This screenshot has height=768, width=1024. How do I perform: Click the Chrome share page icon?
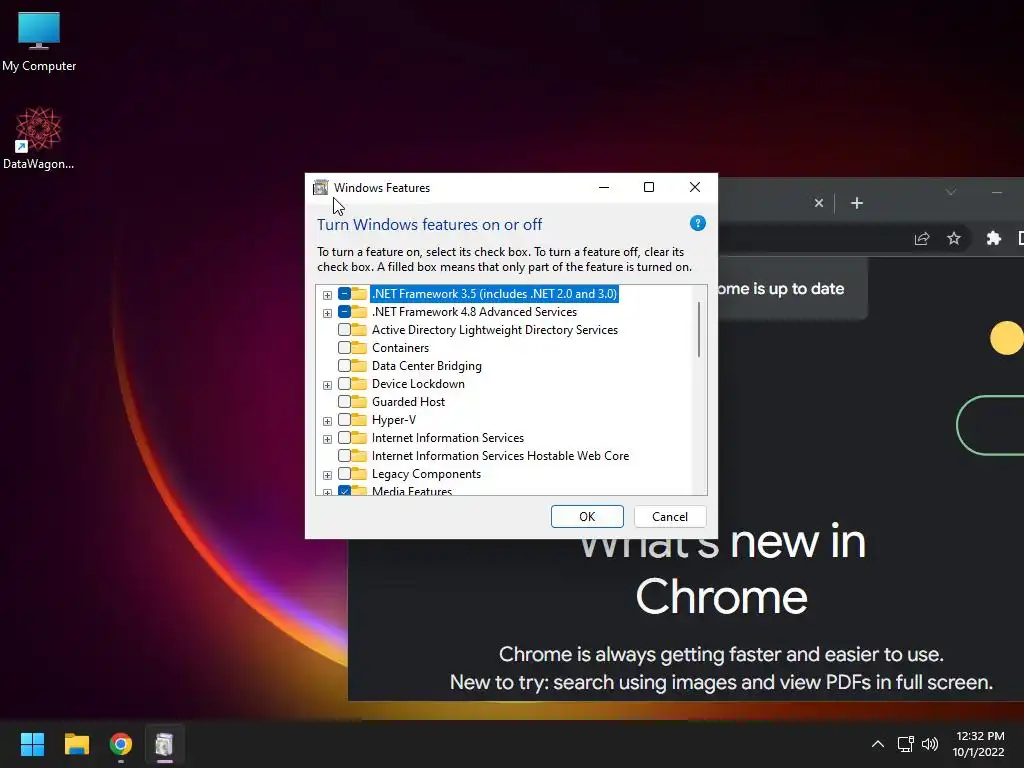coord(921,238)
